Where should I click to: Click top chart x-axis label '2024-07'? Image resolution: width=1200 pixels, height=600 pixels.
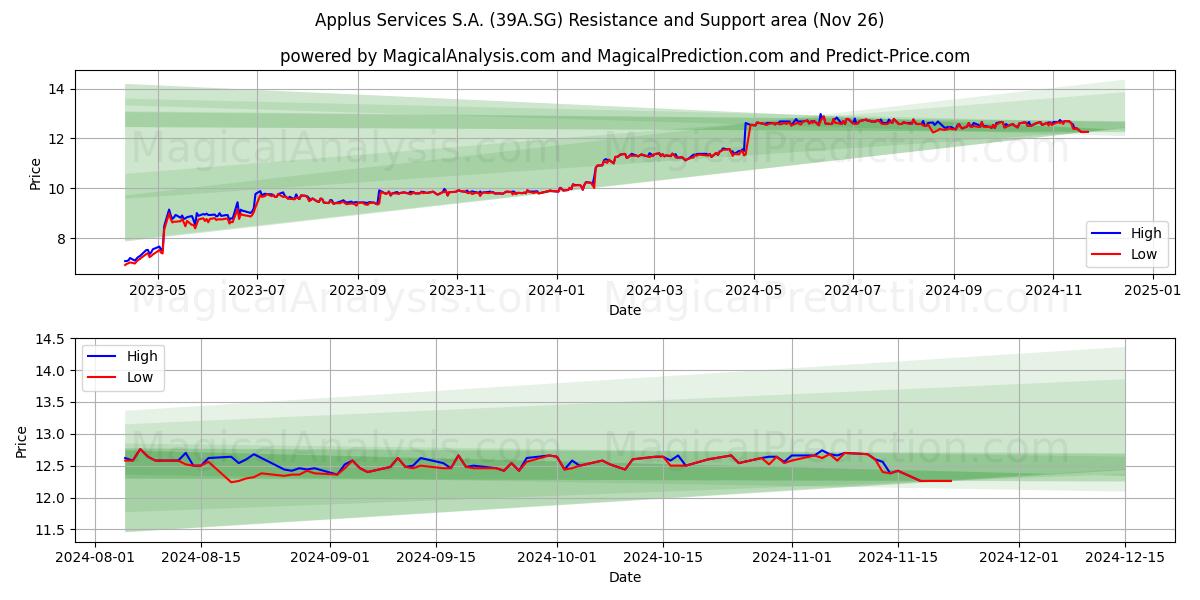[x=852, y=291]
